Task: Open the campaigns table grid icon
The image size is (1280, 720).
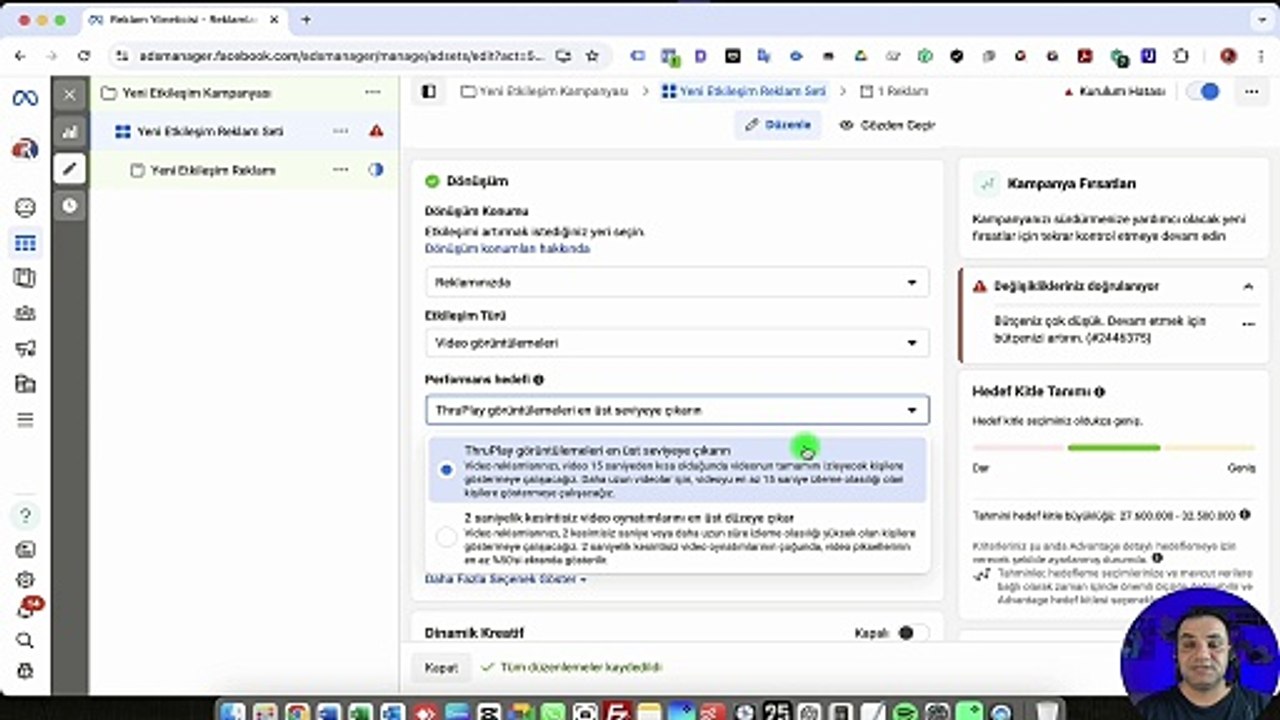Action: pyautogui.click(x=25, y=243)
